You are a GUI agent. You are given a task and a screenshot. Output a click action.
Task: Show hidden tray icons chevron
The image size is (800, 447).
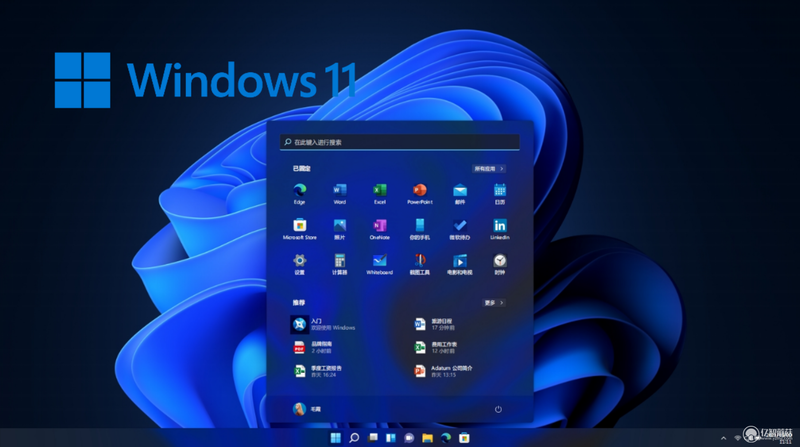723,438
